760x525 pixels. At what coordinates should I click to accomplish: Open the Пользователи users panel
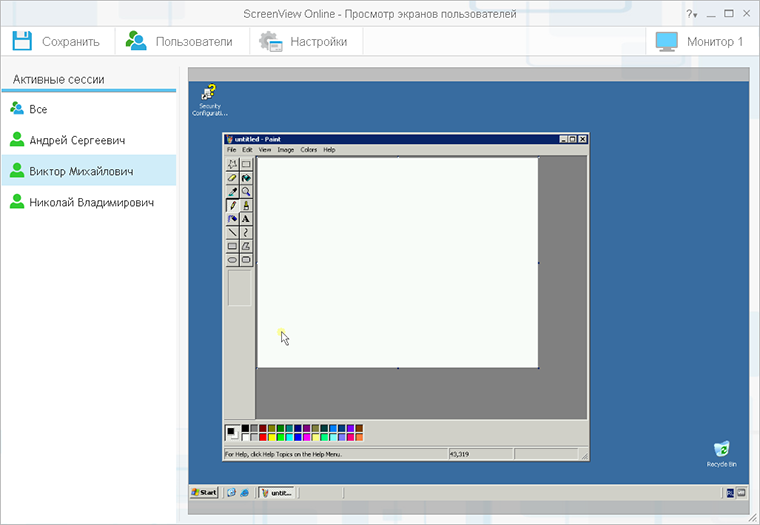[179, 42]
